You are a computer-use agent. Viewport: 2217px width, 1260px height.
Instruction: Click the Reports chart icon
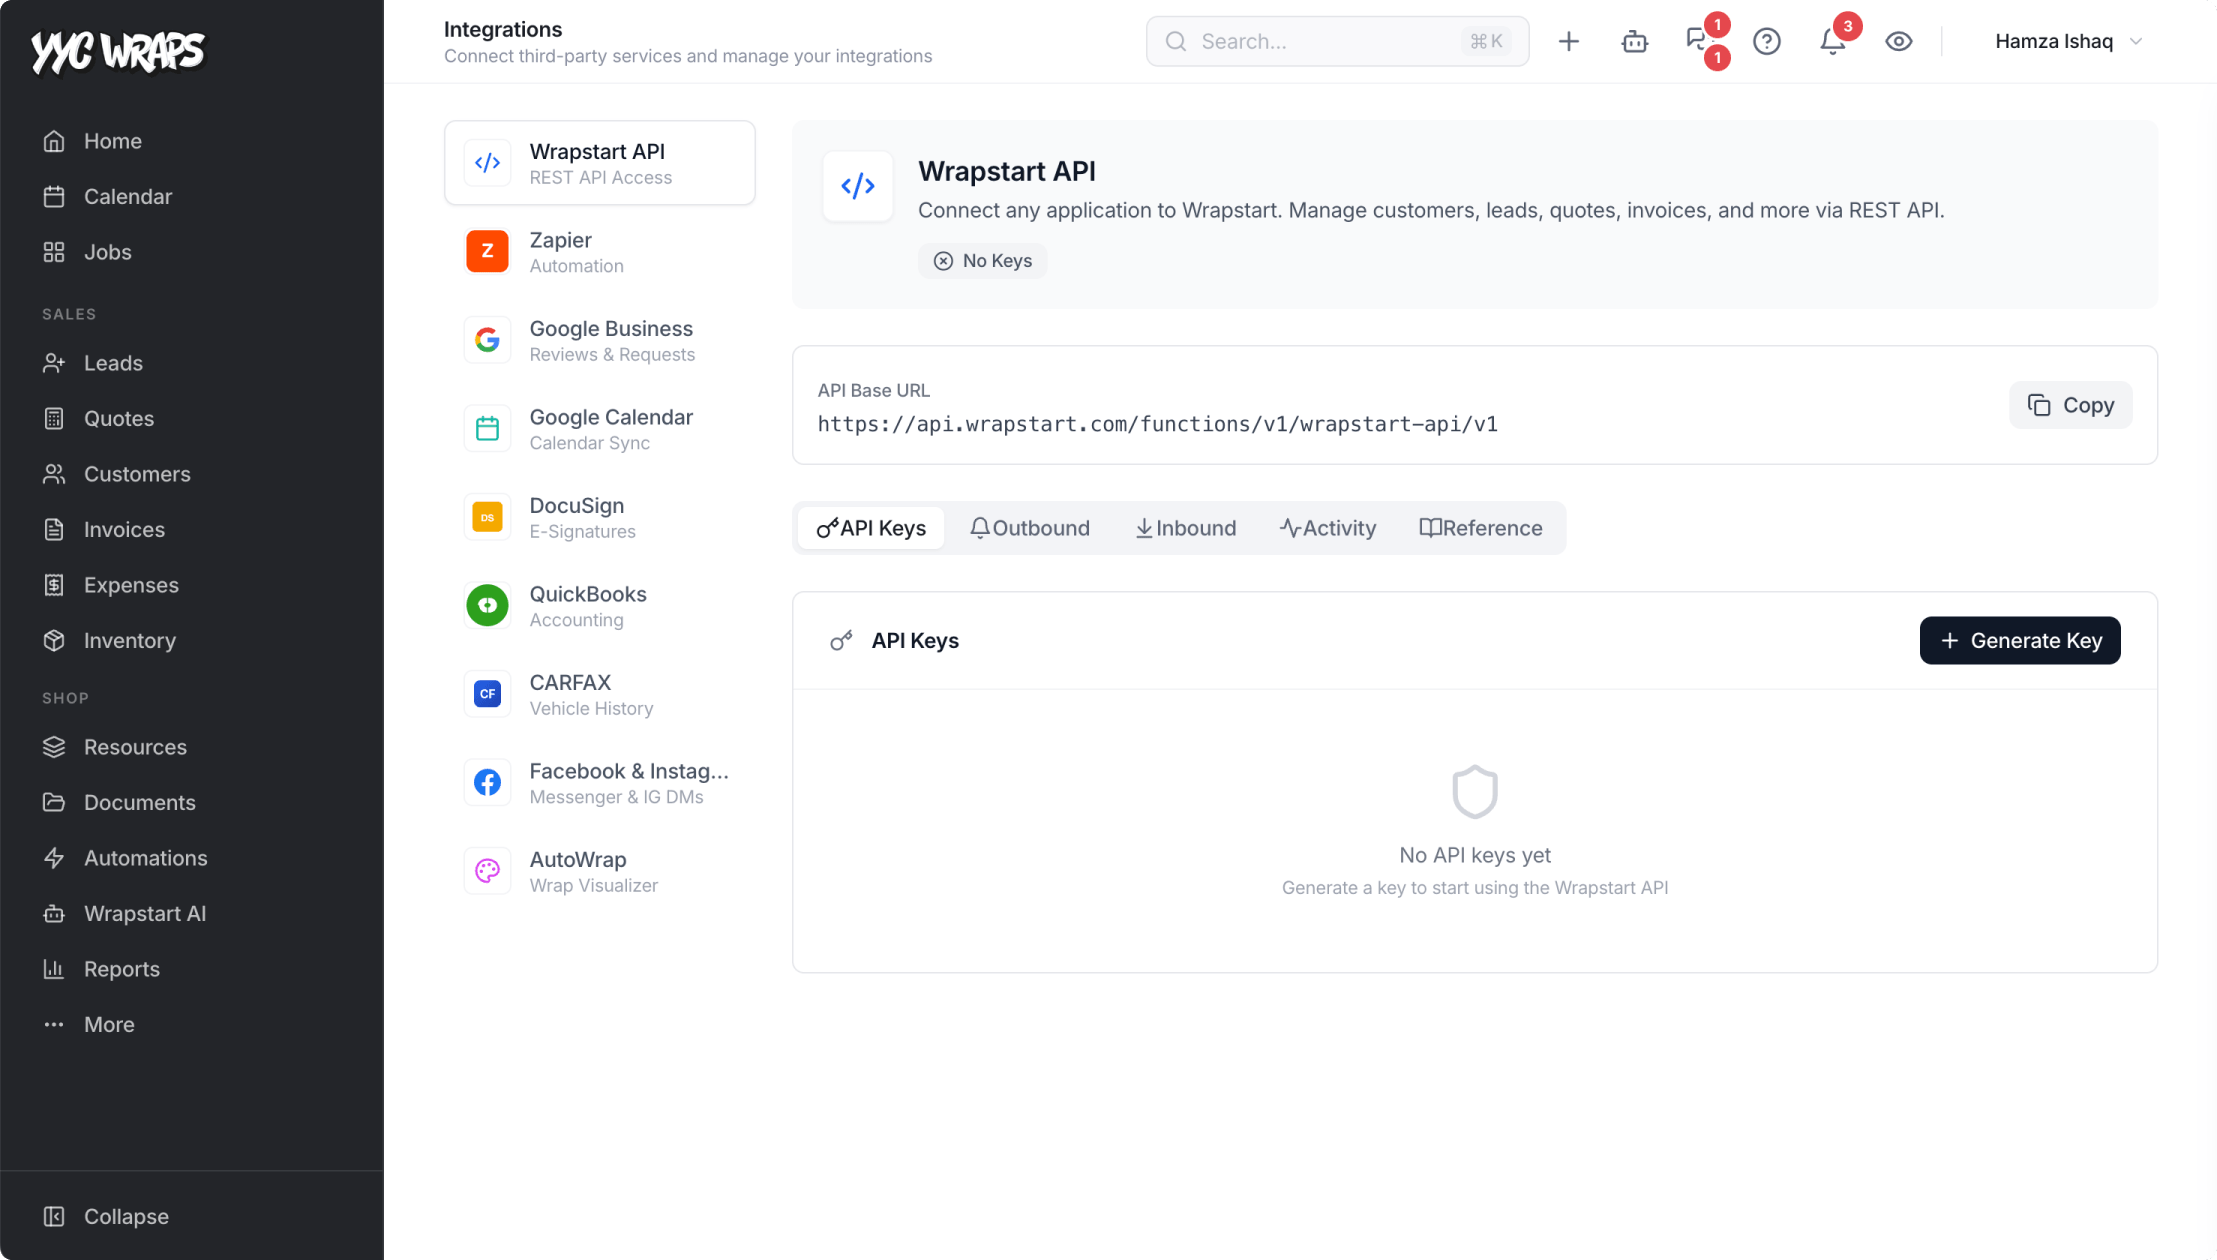[54, 969]
